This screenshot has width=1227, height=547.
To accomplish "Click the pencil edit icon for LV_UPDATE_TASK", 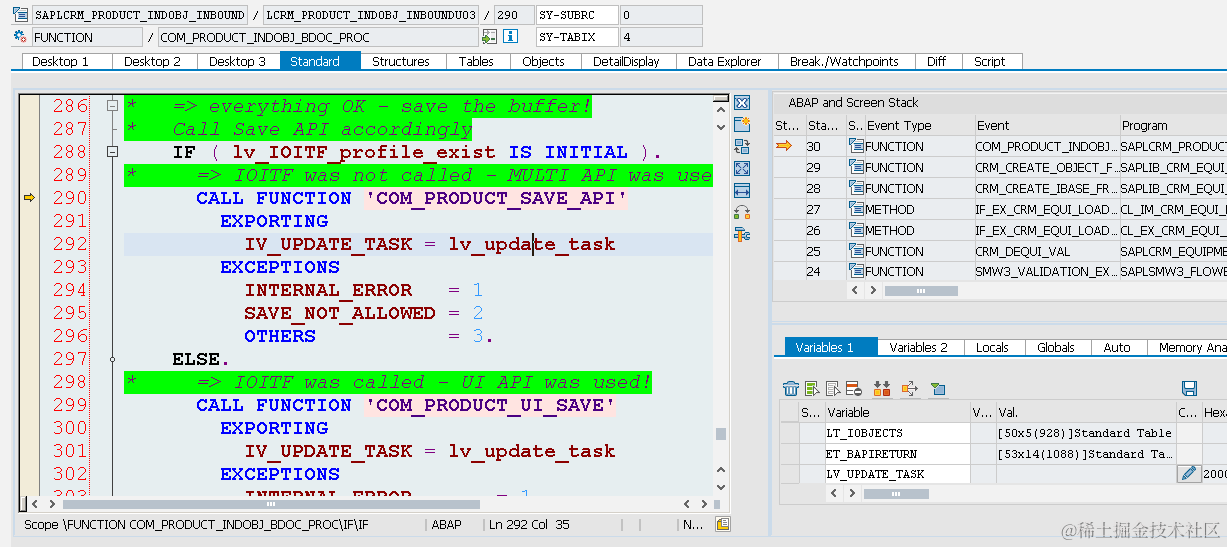I will 1189,474.
